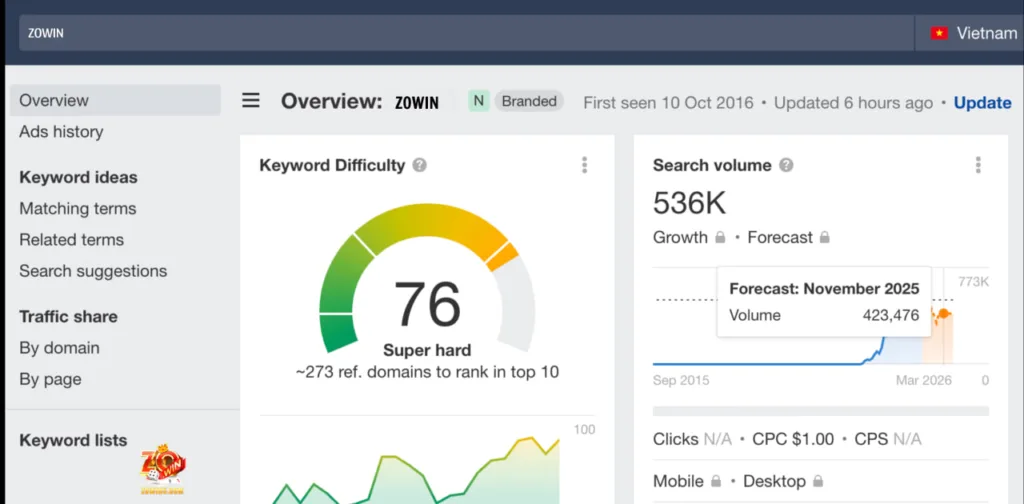The height and width of the screenshot is (504, 1024).
Task: Click the Keyword Difficulty help question icon
Action: tap(420, 165)
